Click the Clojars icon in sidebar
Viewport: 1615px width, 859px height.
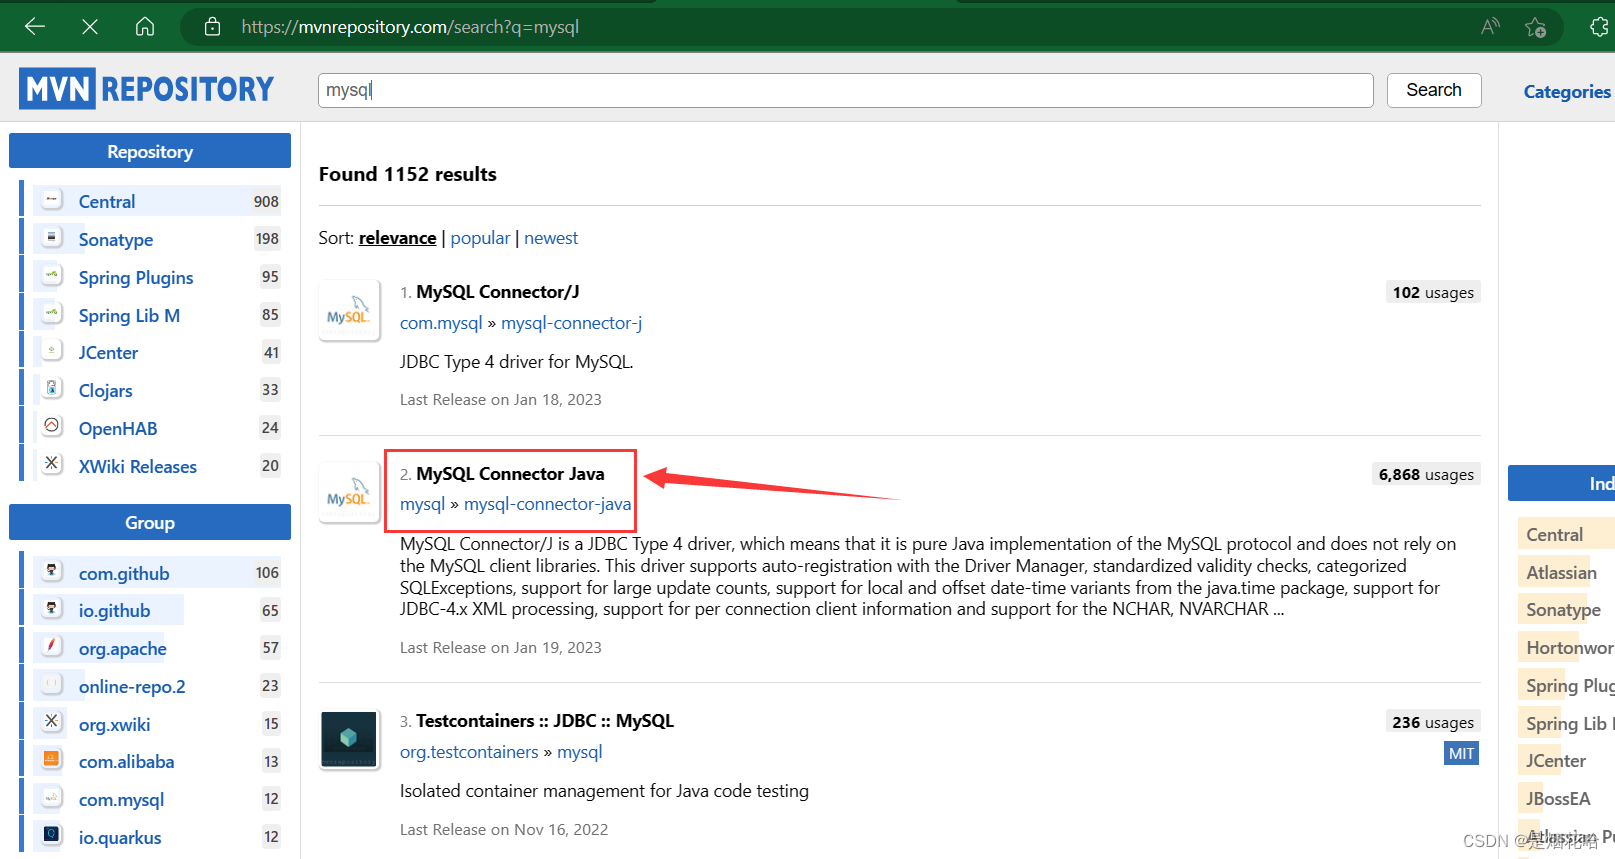tap(52, 389)
